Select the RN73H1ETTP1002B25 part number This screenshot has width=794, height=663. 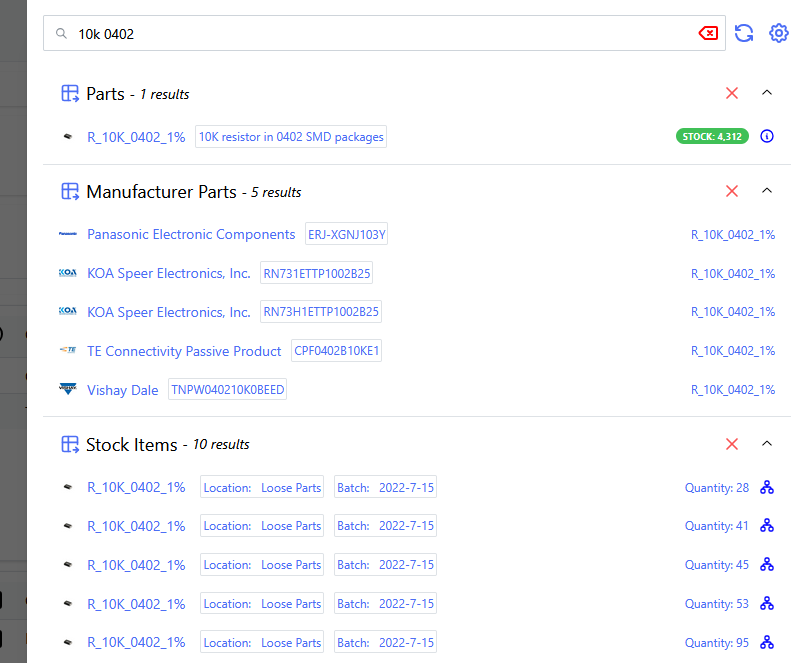[321, 312]
